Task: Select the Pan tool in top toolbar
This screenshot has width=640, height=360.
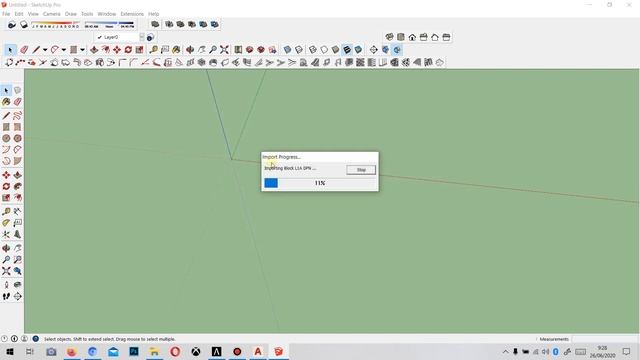Action: coord(202,50)
